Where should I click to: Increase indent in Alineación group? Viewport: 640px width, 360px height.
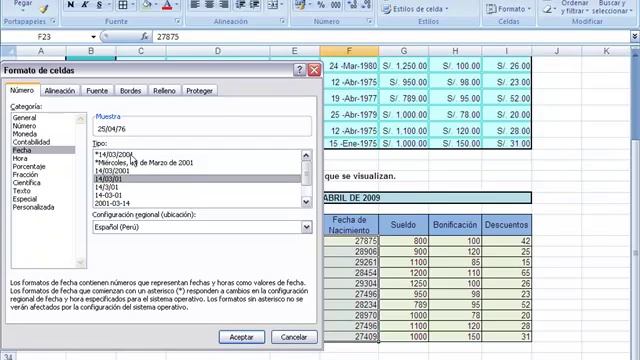click(255, 4)
